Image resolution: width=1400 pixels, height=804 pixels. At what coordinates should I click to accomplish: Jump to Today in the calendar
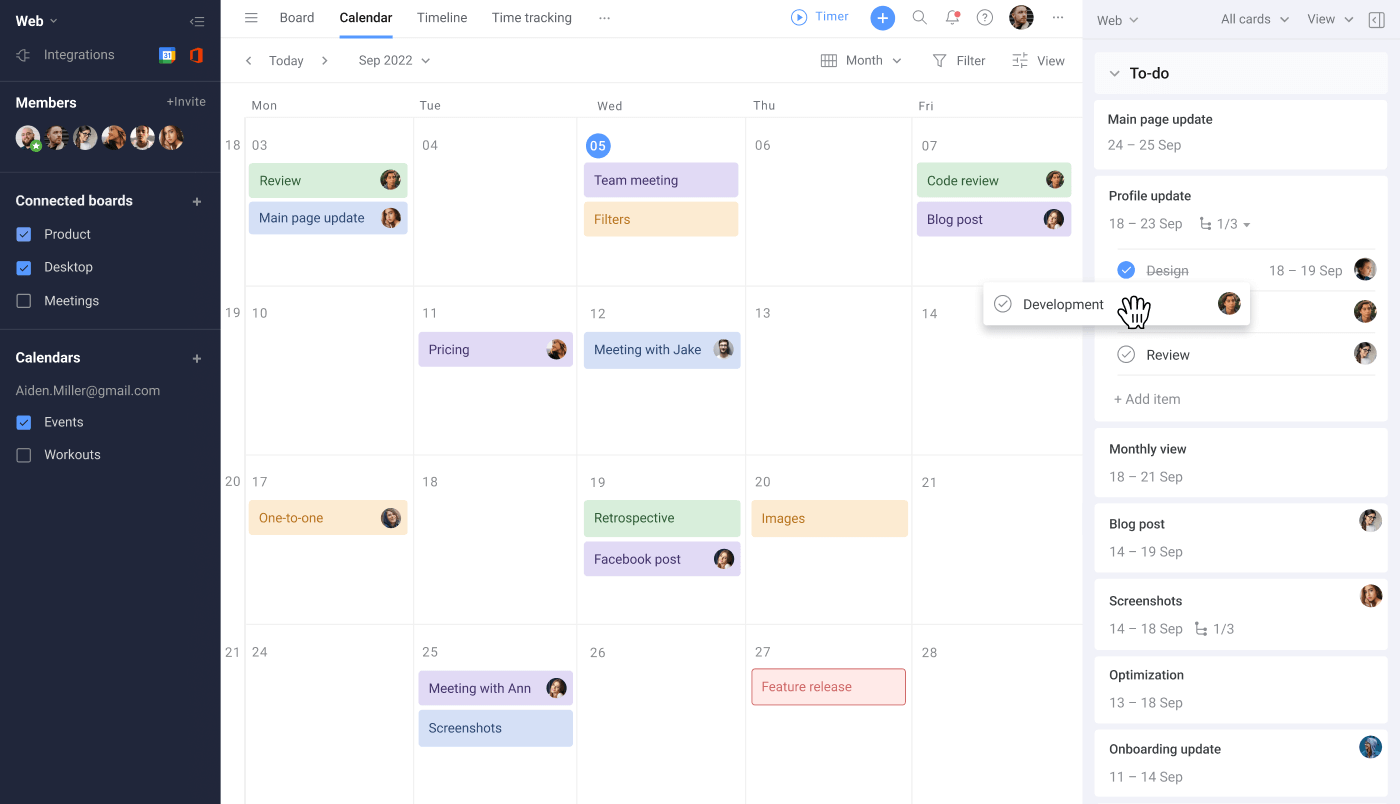[286, 60]
